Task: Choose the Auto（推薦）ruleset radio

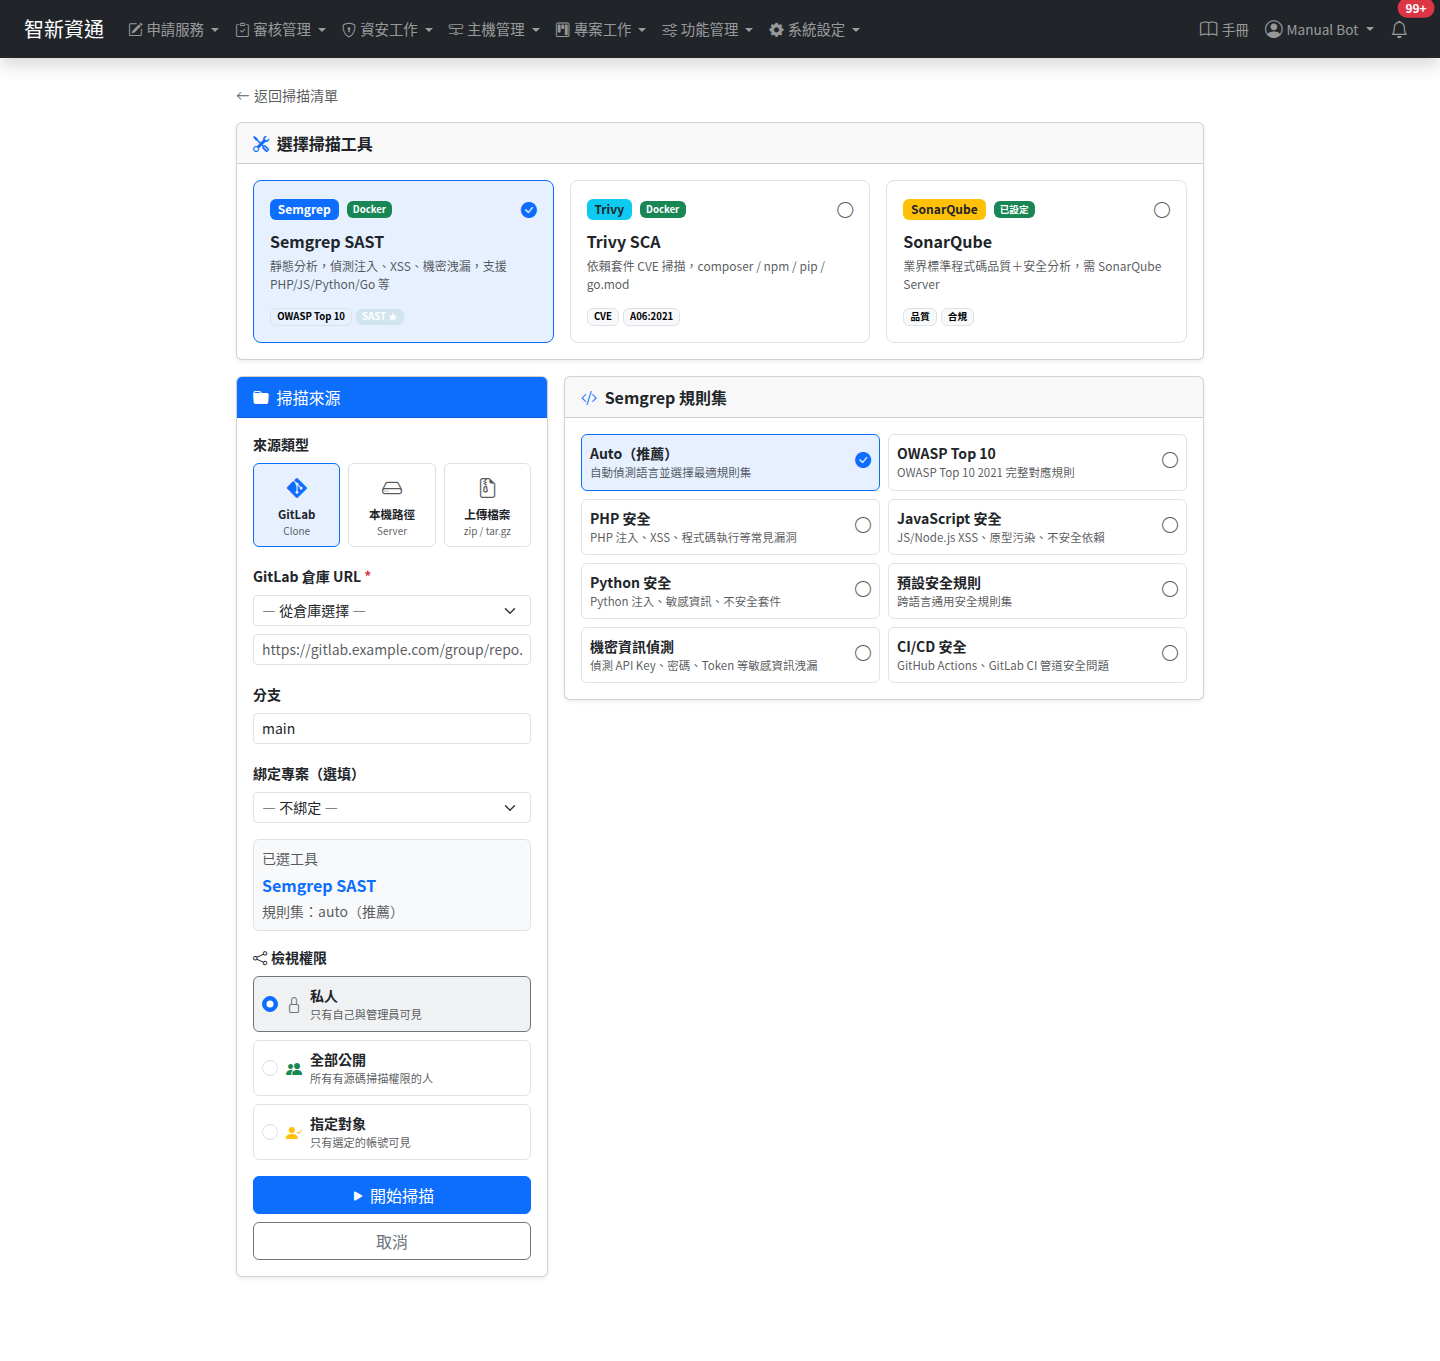Action: pos(863,460)
